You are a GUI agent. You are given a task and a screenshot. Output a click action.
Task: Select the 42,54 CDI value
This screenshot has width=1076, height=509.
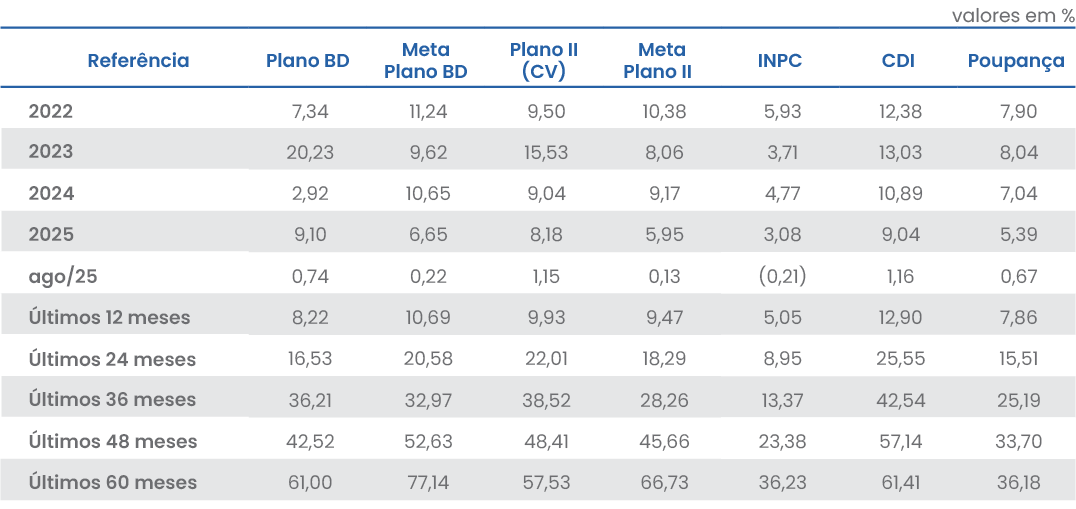coord(901,400)
